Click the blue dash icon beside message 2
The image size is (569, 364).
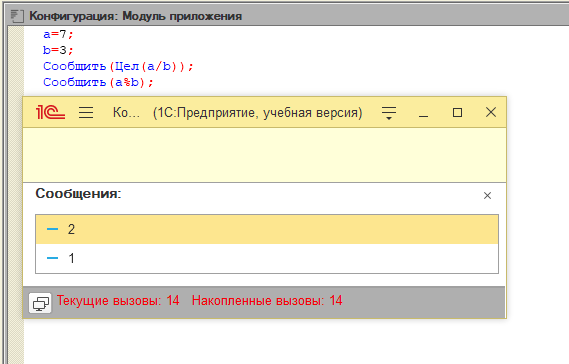53,229
